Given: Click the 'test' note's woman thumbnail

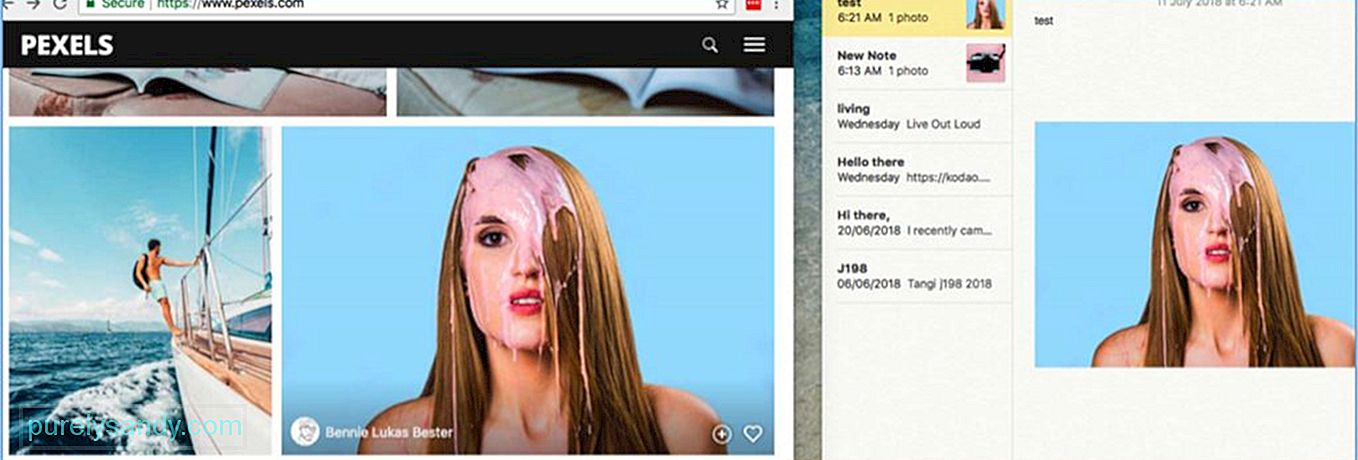Looking at the screenshot, I should point(985,13).
